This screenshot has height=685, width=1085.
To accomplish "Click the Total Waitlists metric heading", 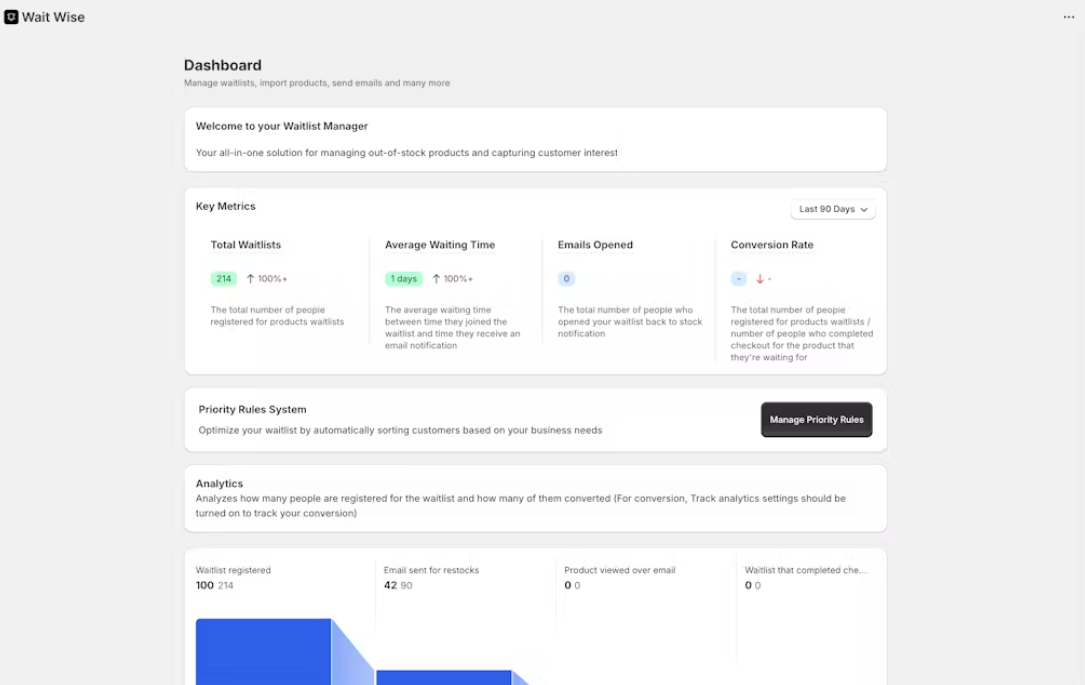I will point(246,245).
